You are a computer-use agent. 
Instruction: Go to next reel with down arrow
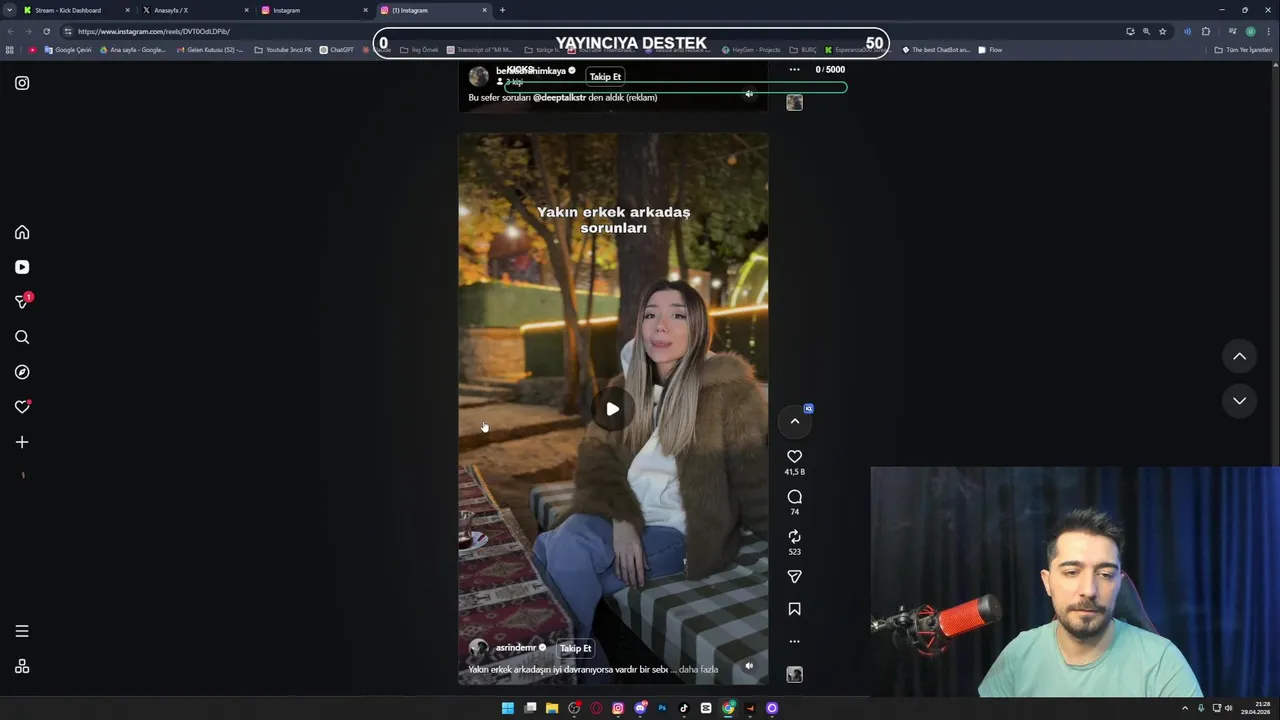point(1239,400)
